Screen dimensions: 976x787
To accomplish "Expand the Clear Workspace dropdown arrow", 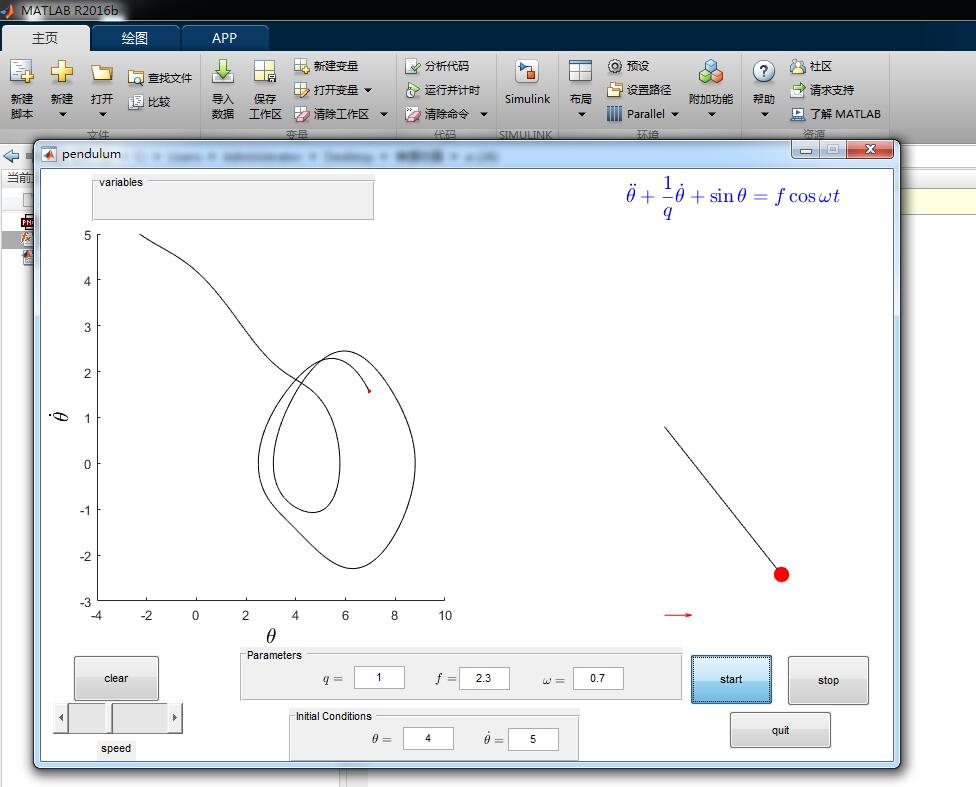I will pos(383,114).
